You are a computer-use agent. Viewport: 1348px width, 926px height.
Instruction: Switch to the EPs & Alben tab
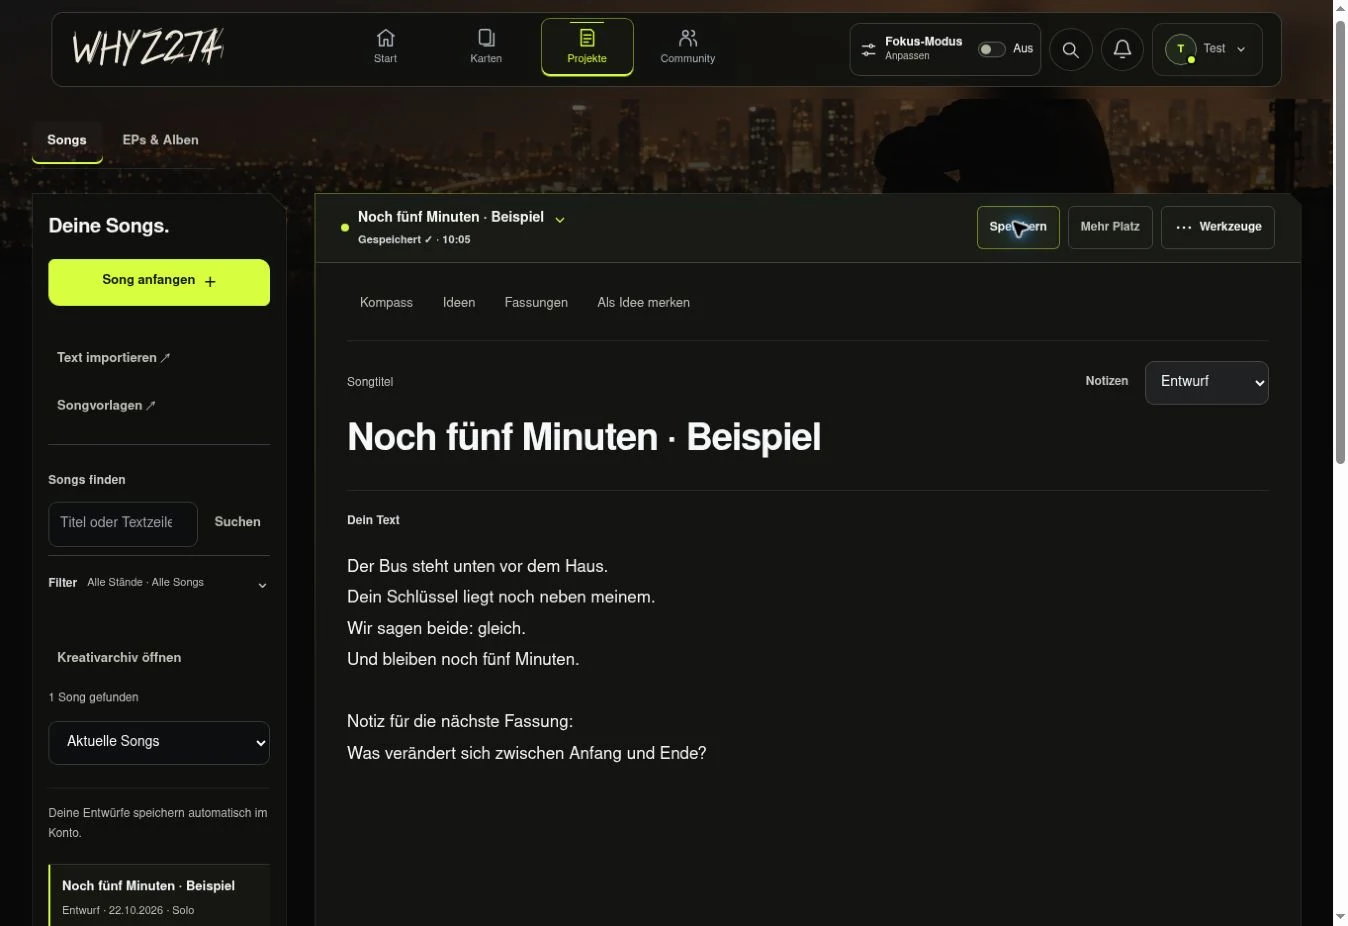pyautogui.click(x=160, y=141)
